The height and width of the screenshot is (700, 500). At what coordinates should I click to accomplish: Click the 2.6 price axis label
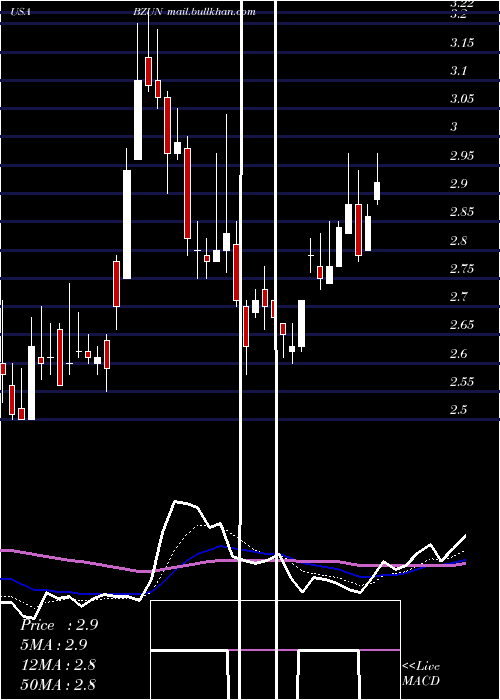pos(458,355)
